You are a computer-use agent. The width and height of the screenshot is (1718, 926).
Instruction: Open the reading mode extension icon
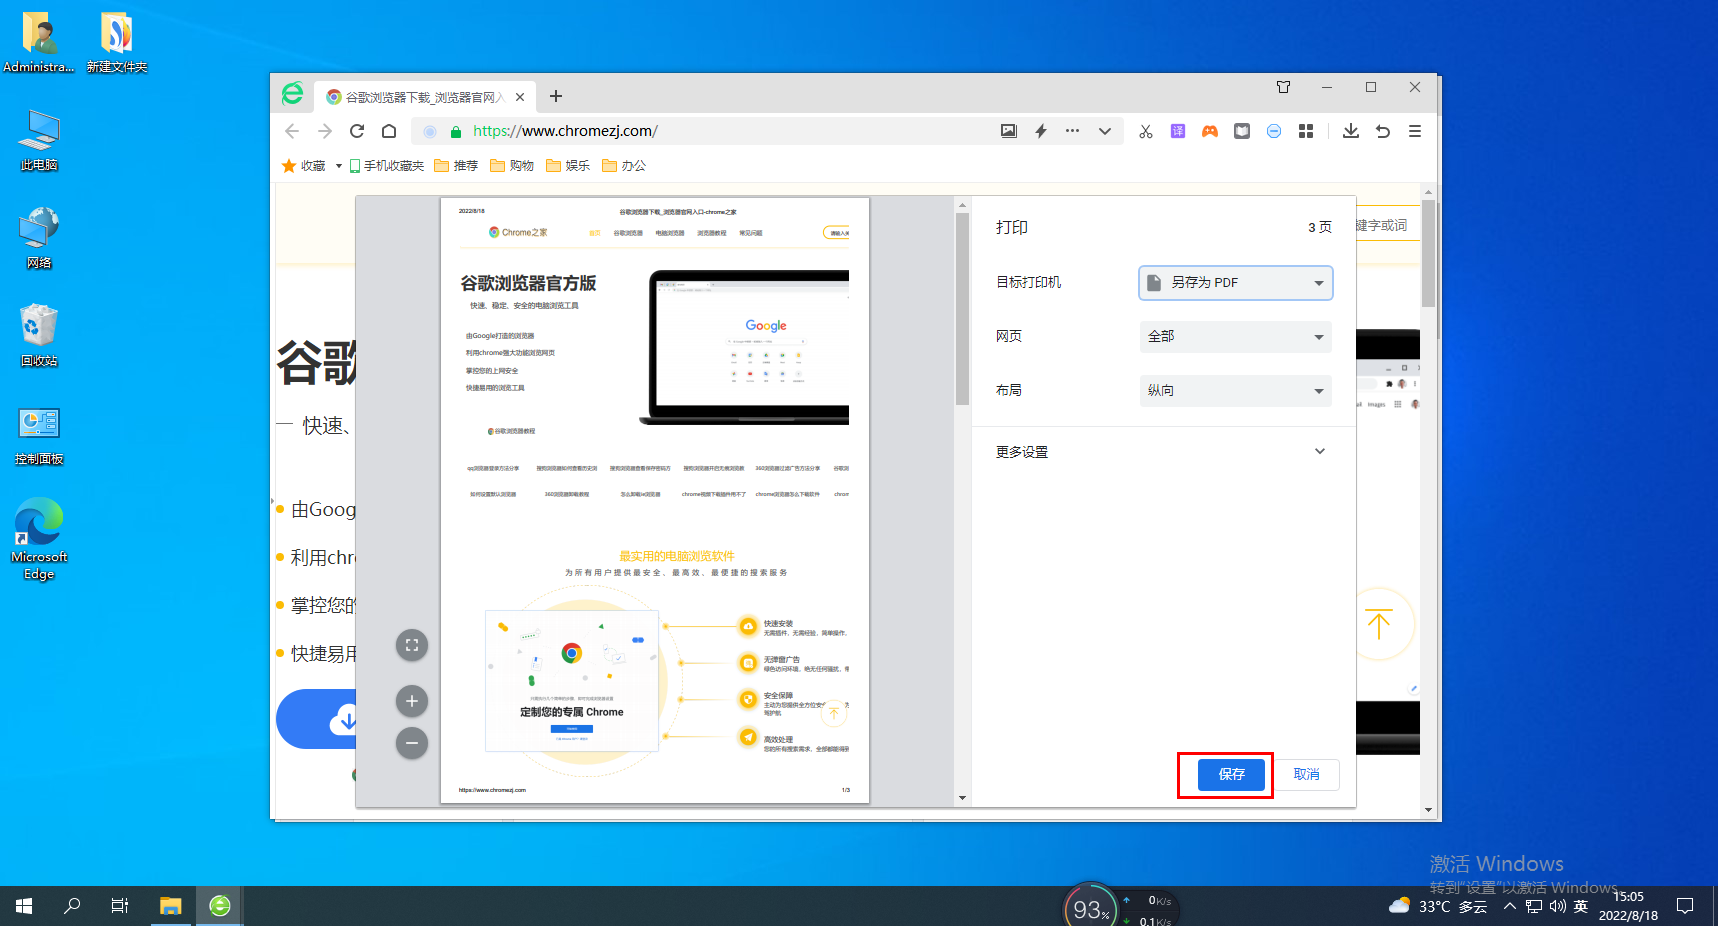(x=1242, y=131)
